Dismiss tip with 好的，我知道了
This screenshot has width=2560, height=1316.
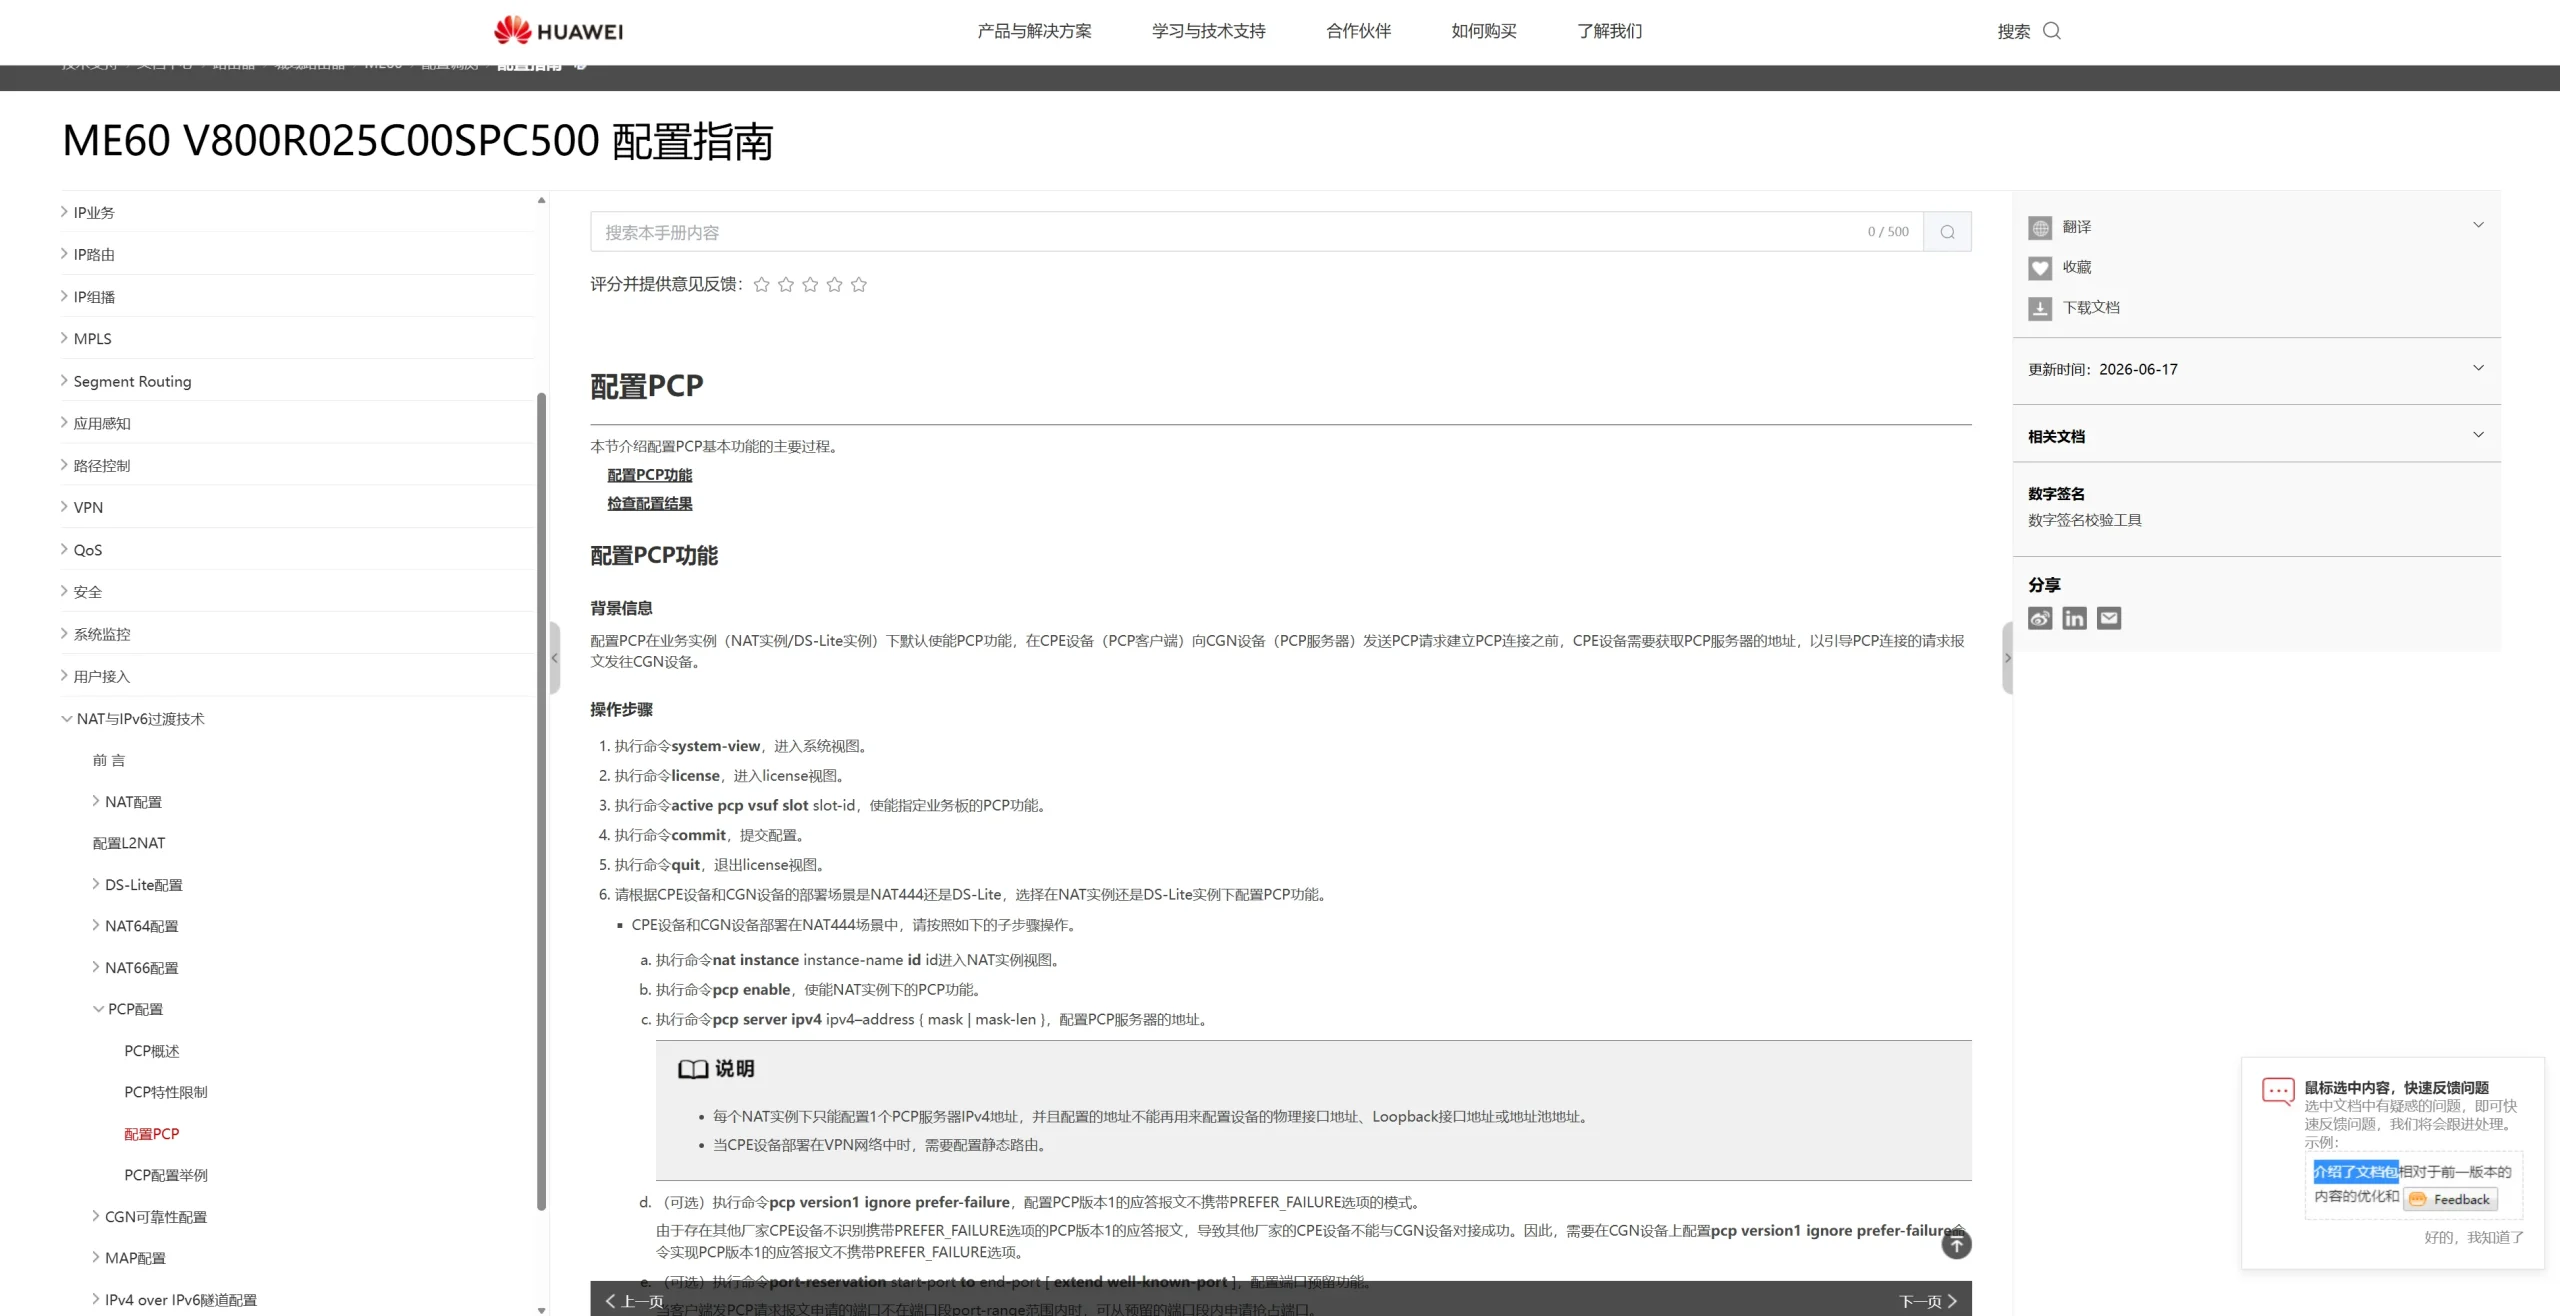(2473, 1237)
